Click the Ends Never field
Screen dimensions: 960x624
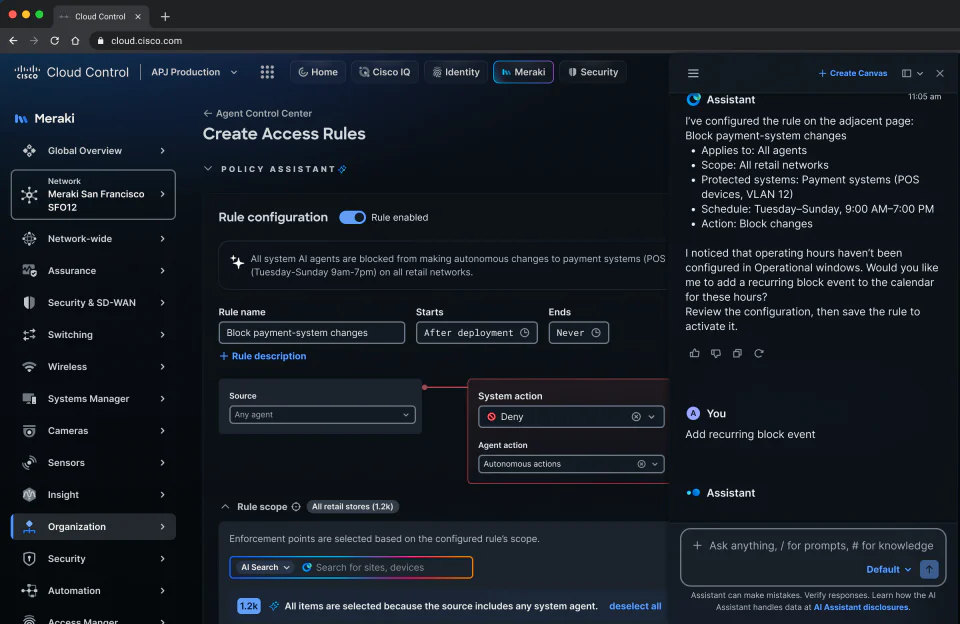(x=579, y=333)
